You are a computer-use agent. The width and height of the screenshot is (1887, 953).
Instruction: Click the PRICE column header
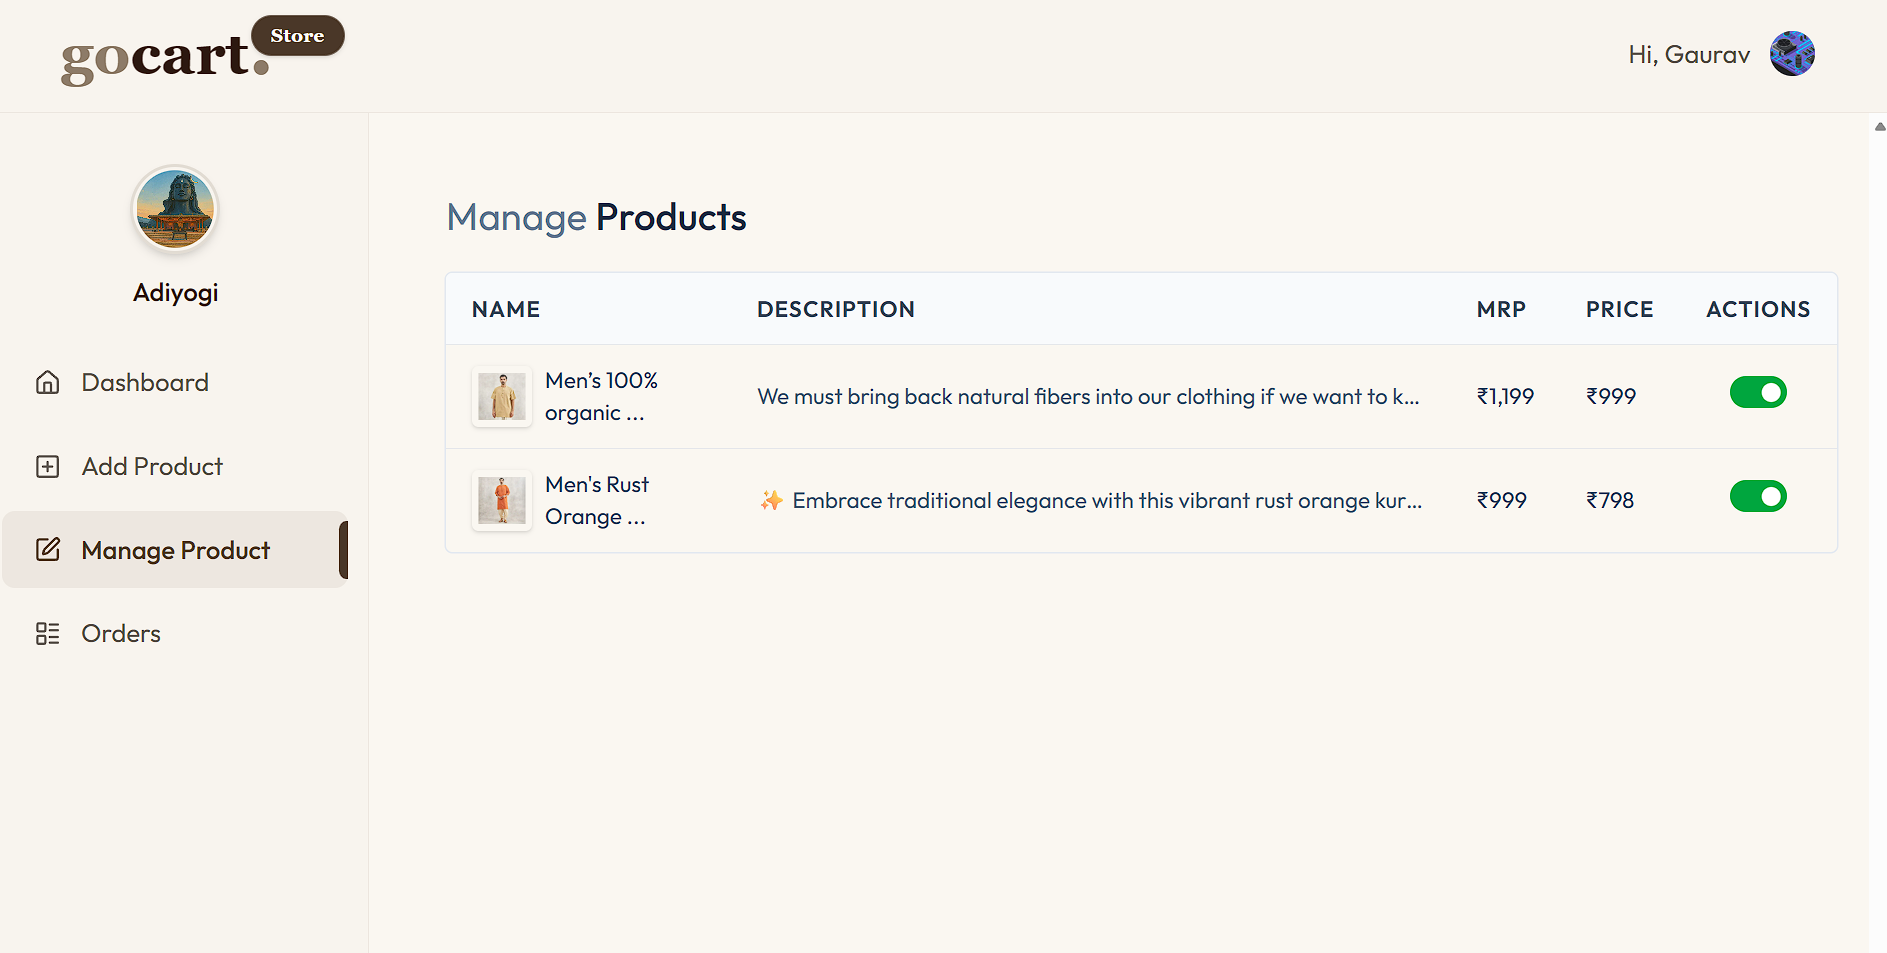(x=1620, y=310)
